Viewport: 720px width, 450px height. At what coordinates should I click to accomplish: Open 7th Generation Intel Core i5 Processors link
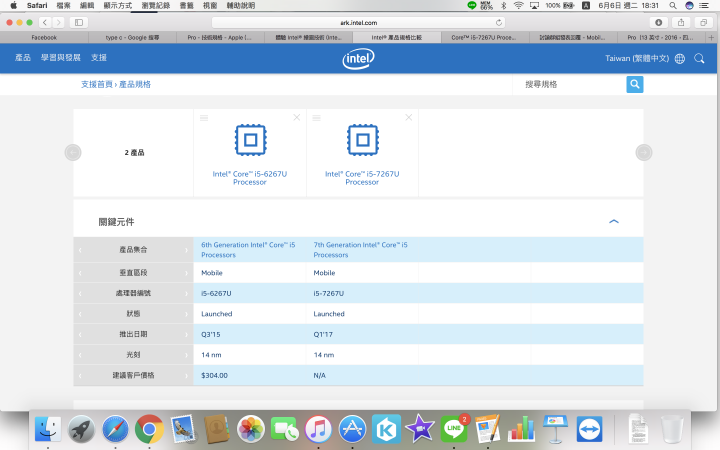point(360,250)
